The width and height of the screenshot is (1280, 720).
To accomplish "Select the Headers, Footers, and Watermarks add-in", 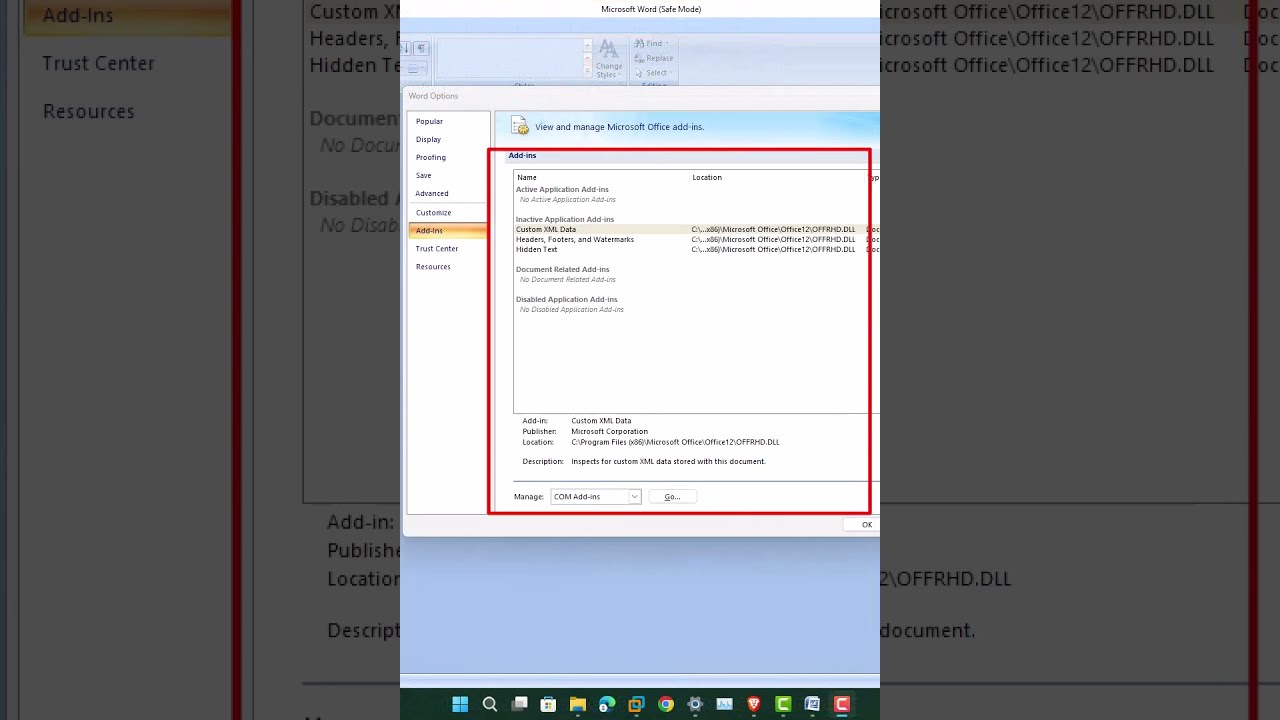I will [575, 239].
